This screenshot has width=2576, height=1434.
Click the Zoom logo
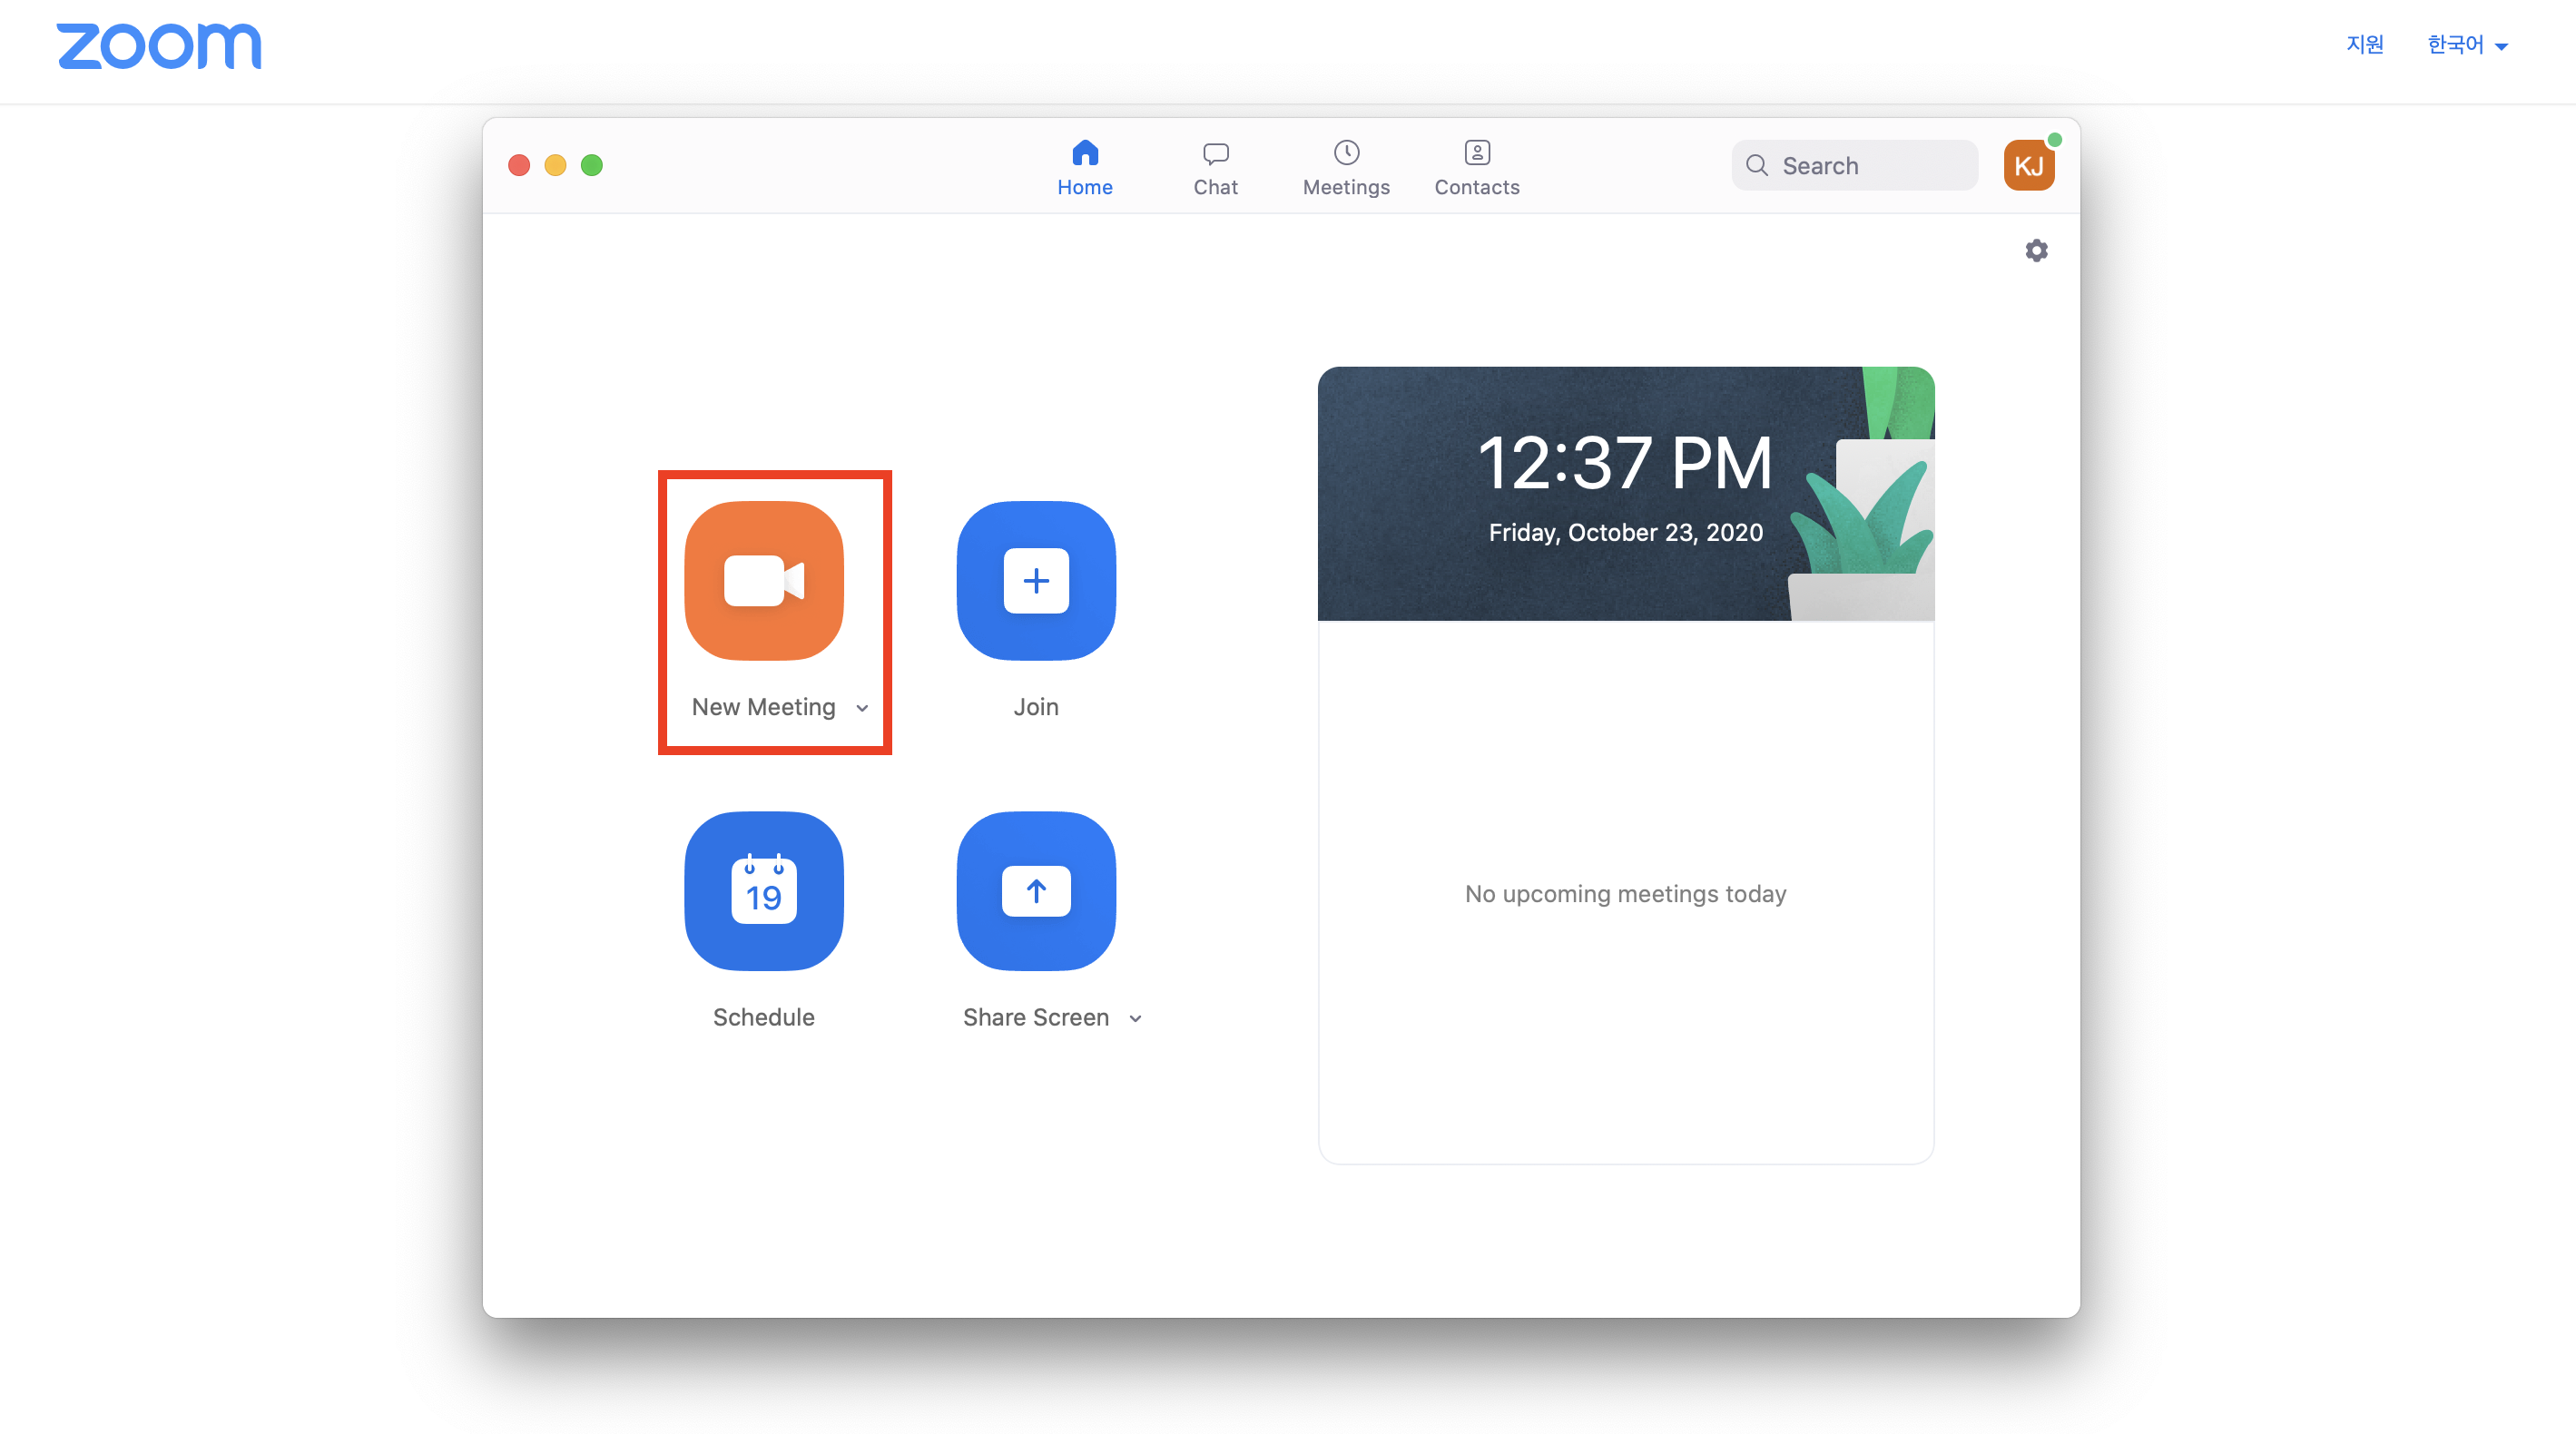pos(159,46)
